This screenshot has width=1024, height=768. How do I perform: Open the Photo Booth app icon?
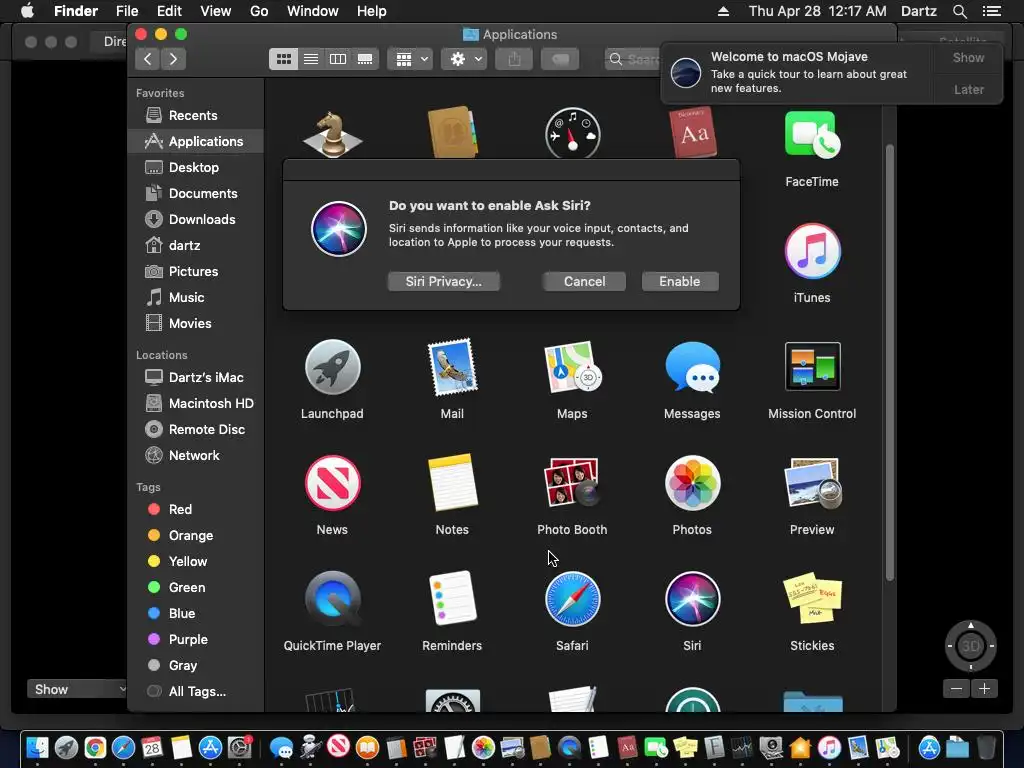click(x=572, y=483)
